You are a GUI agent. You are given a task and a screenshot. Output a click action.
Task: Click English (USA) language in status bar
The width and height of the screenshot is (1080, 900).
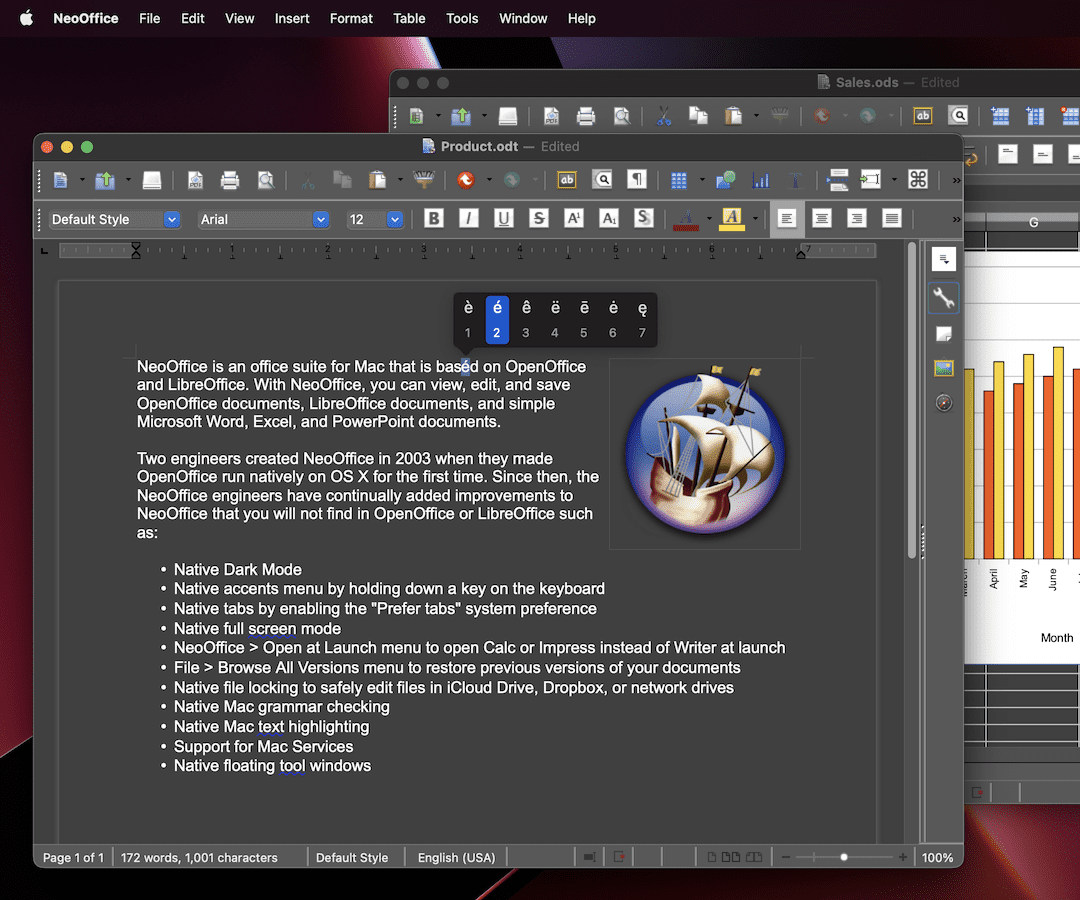[x=457, y=857]
